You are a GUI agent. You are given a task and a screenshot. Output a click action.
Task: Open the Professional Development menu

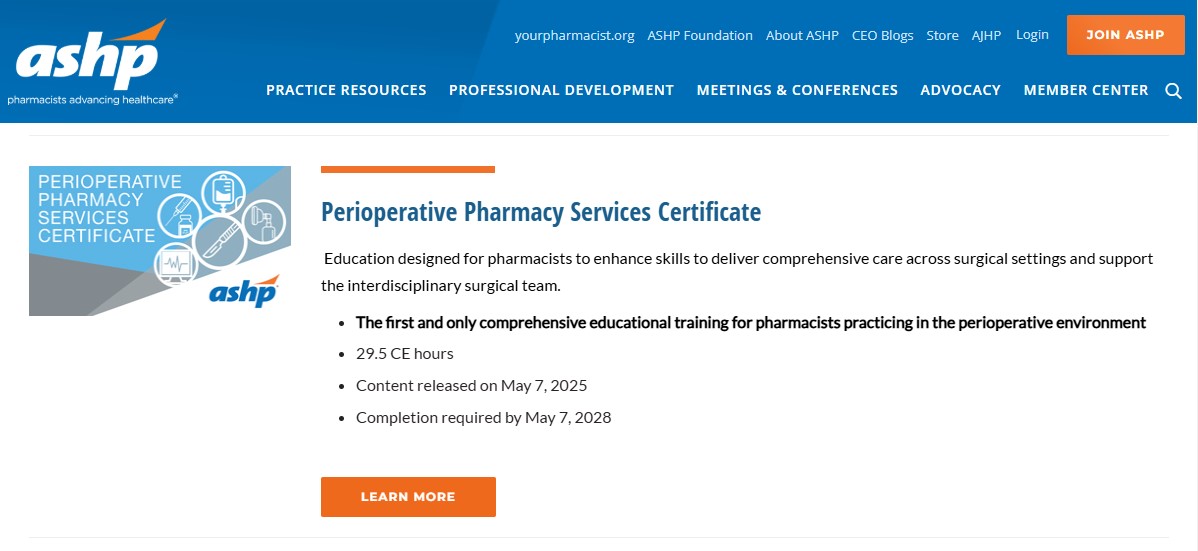click(x=561, y=90)
